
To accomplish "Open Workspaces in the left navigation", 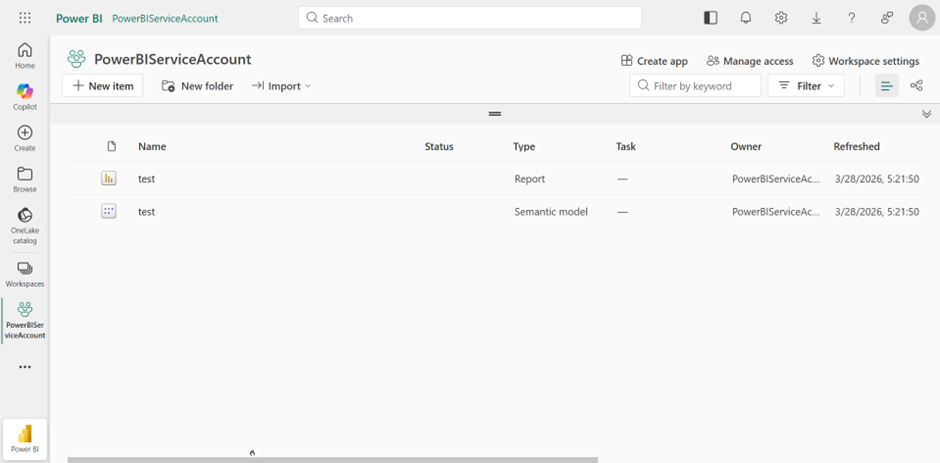I will point(25,273).
